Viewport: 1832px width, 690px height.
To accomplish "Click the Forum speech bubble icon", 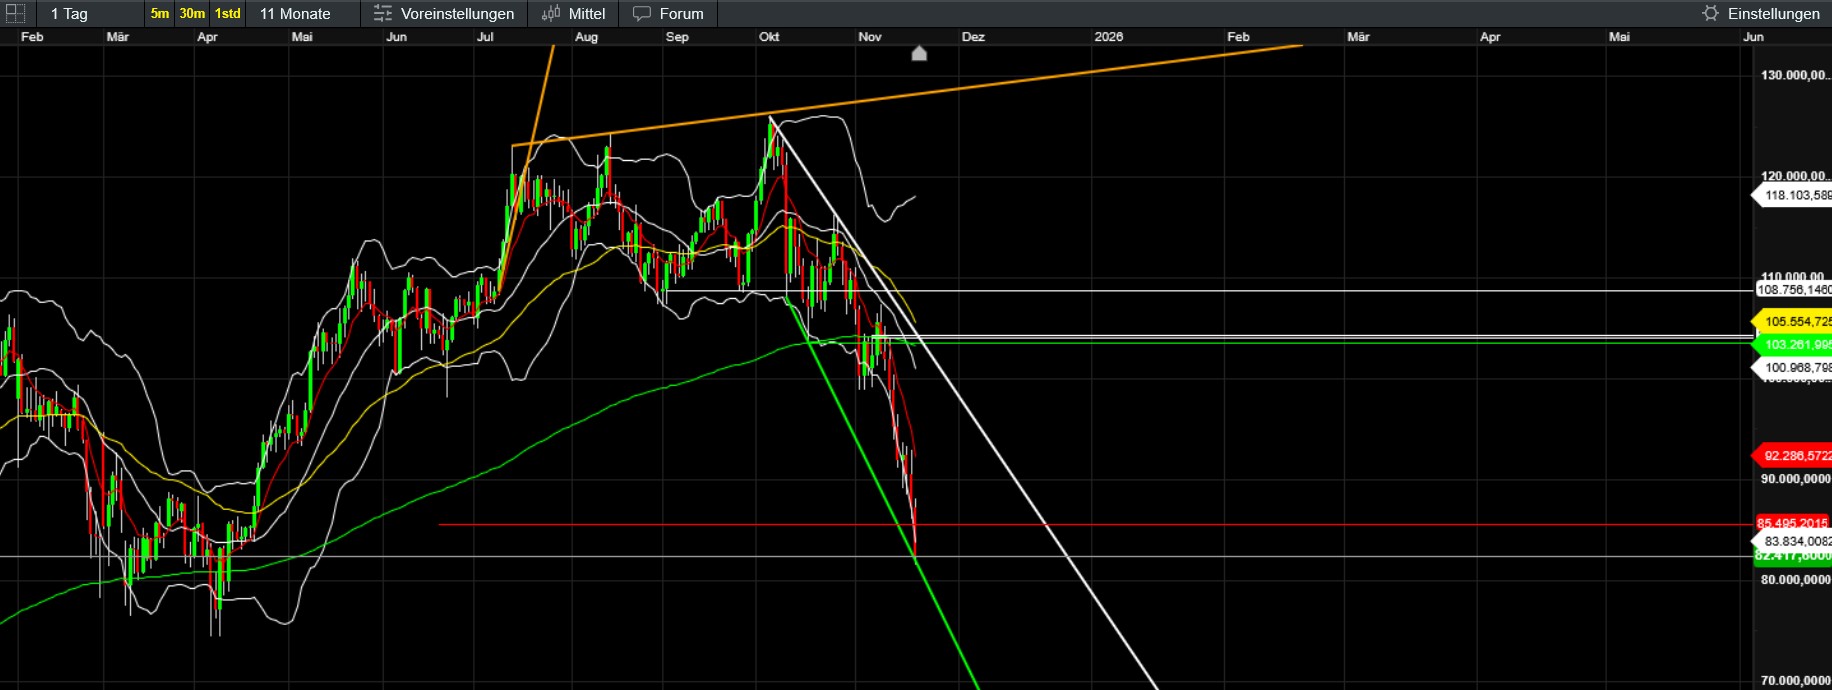I will pos(642,13).
